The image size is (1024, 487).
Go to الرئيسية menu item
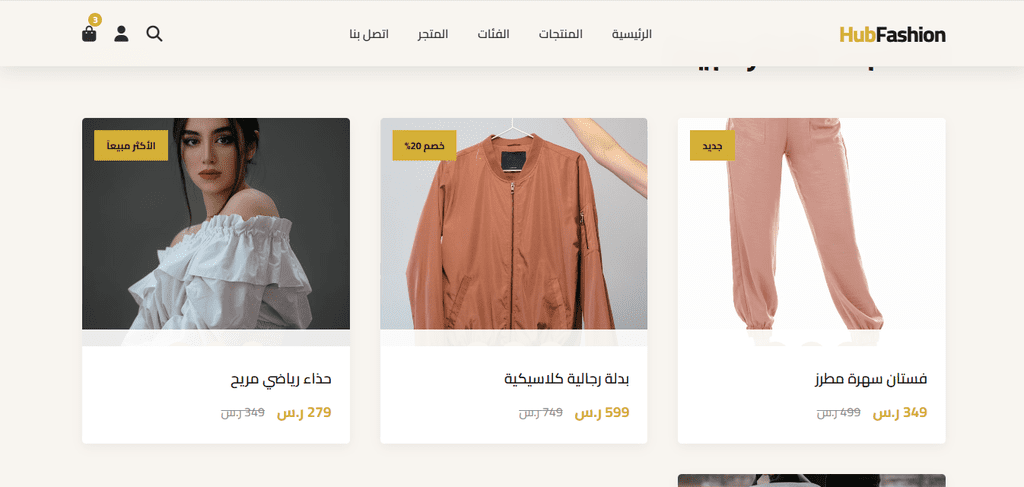632,34
